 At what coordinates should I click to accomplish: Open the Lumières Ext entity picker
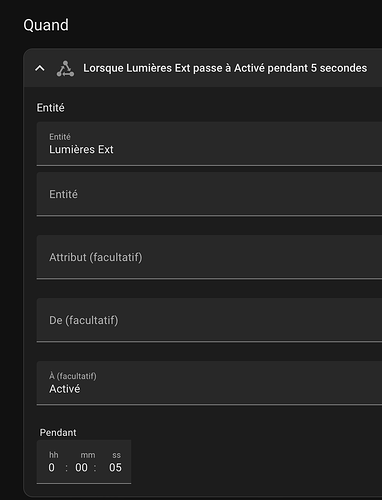(x=209, y=144)
